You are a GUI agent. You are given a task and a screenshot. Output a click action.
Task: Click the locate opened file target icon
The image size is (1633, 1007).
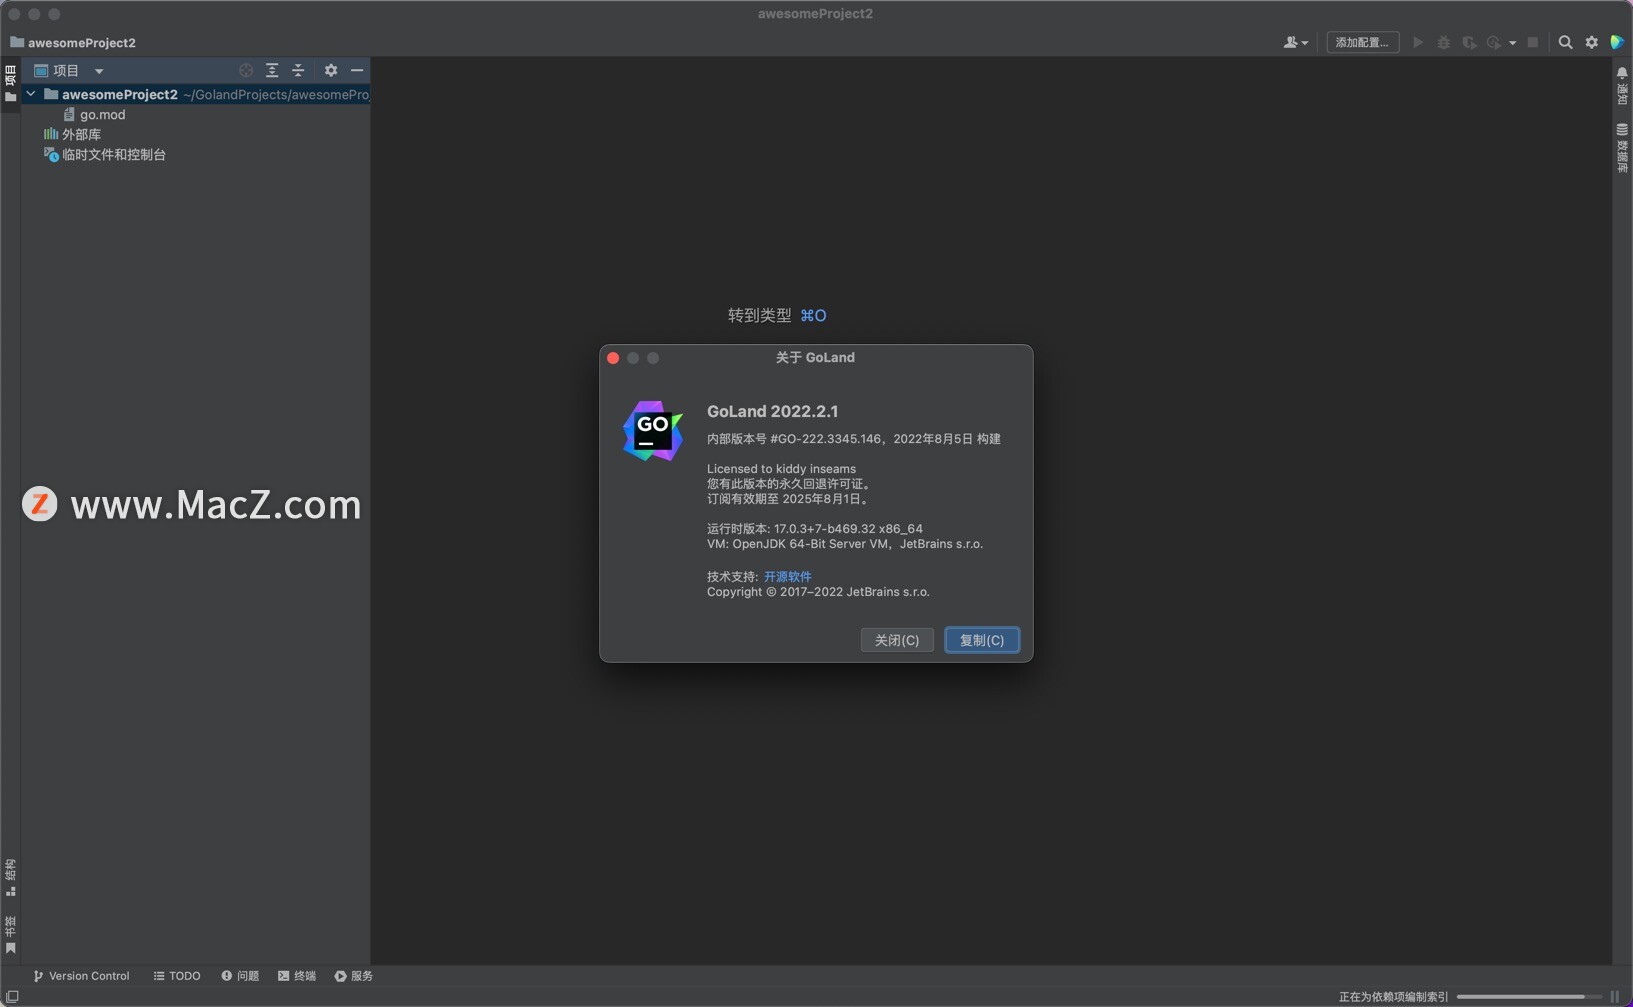(x=246, y=70)
